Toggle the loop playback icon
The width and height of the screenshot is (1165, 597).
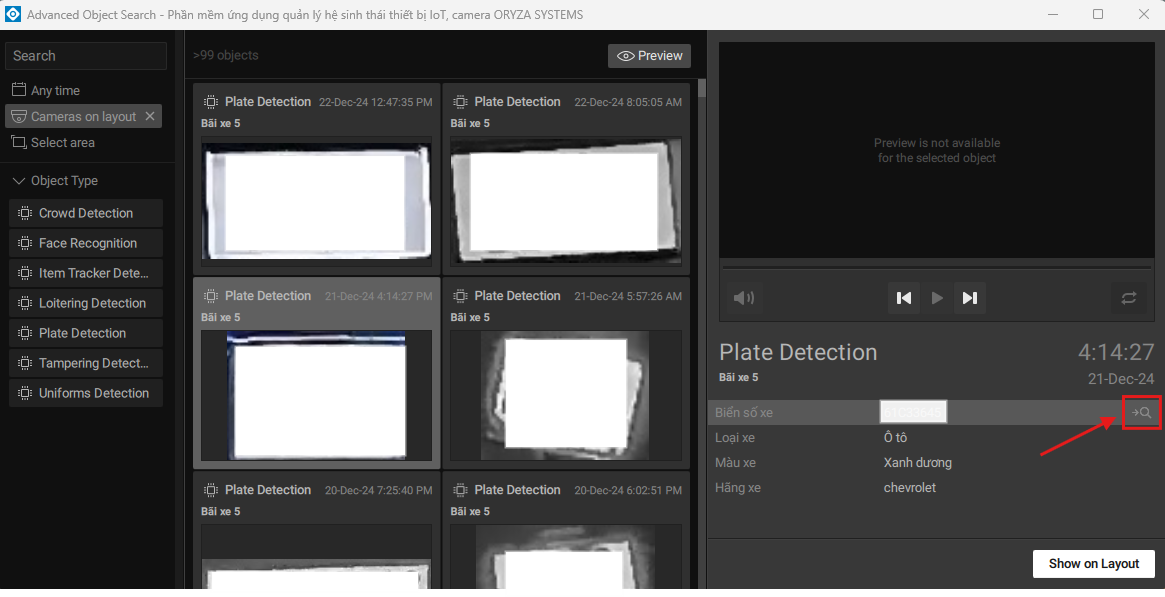[x=1129, y=298]
